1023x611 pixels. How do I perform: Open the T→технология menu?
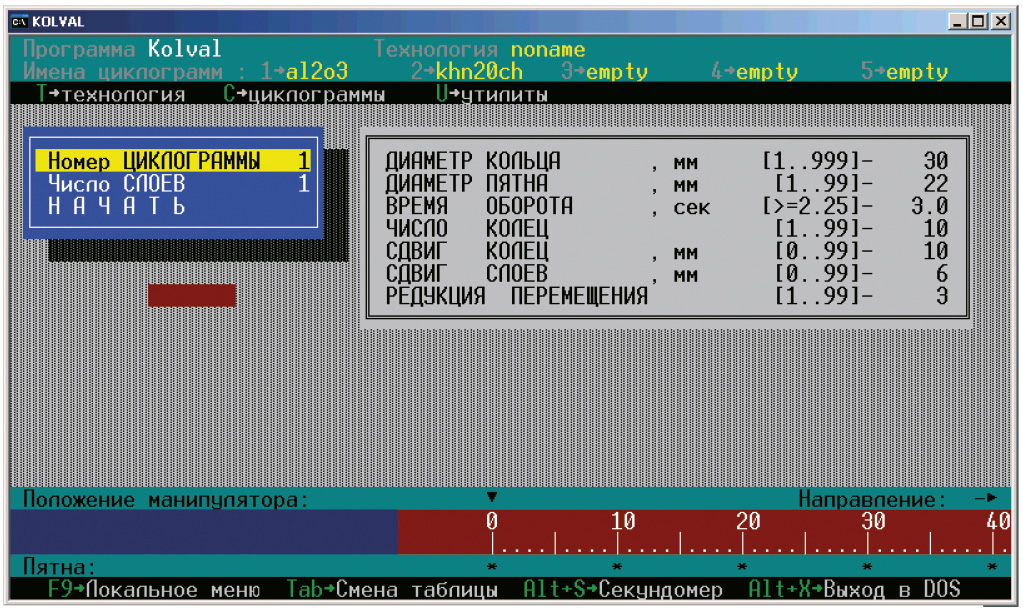[111, 95]
